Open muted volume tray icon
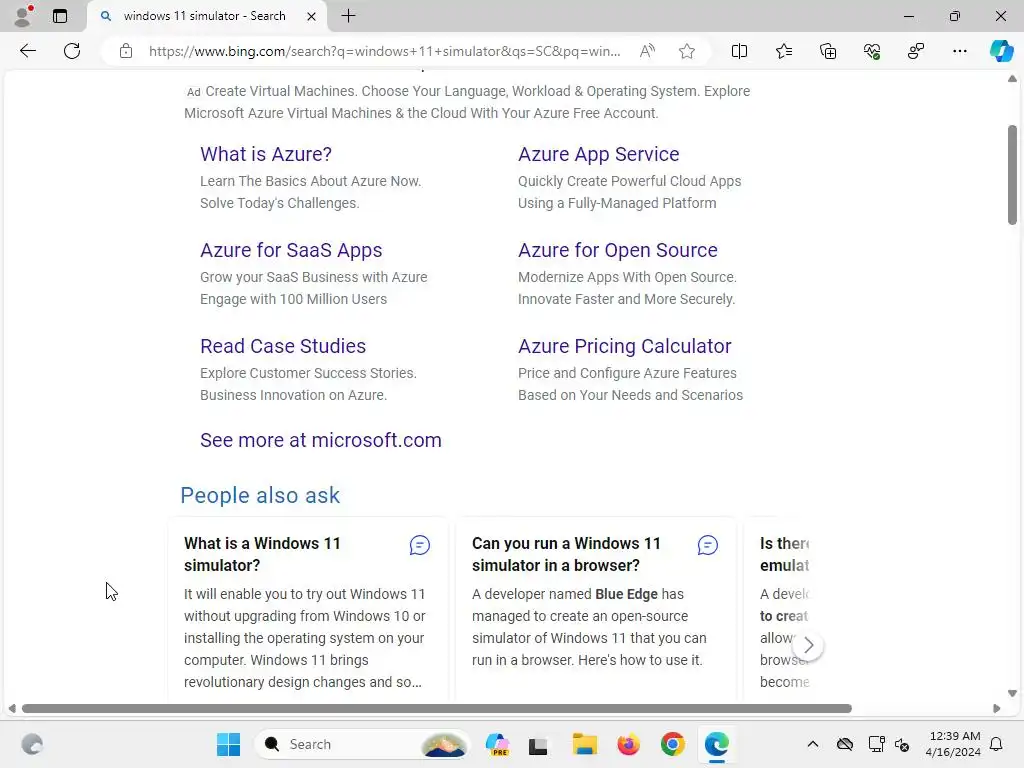 (x=902, y=744)
